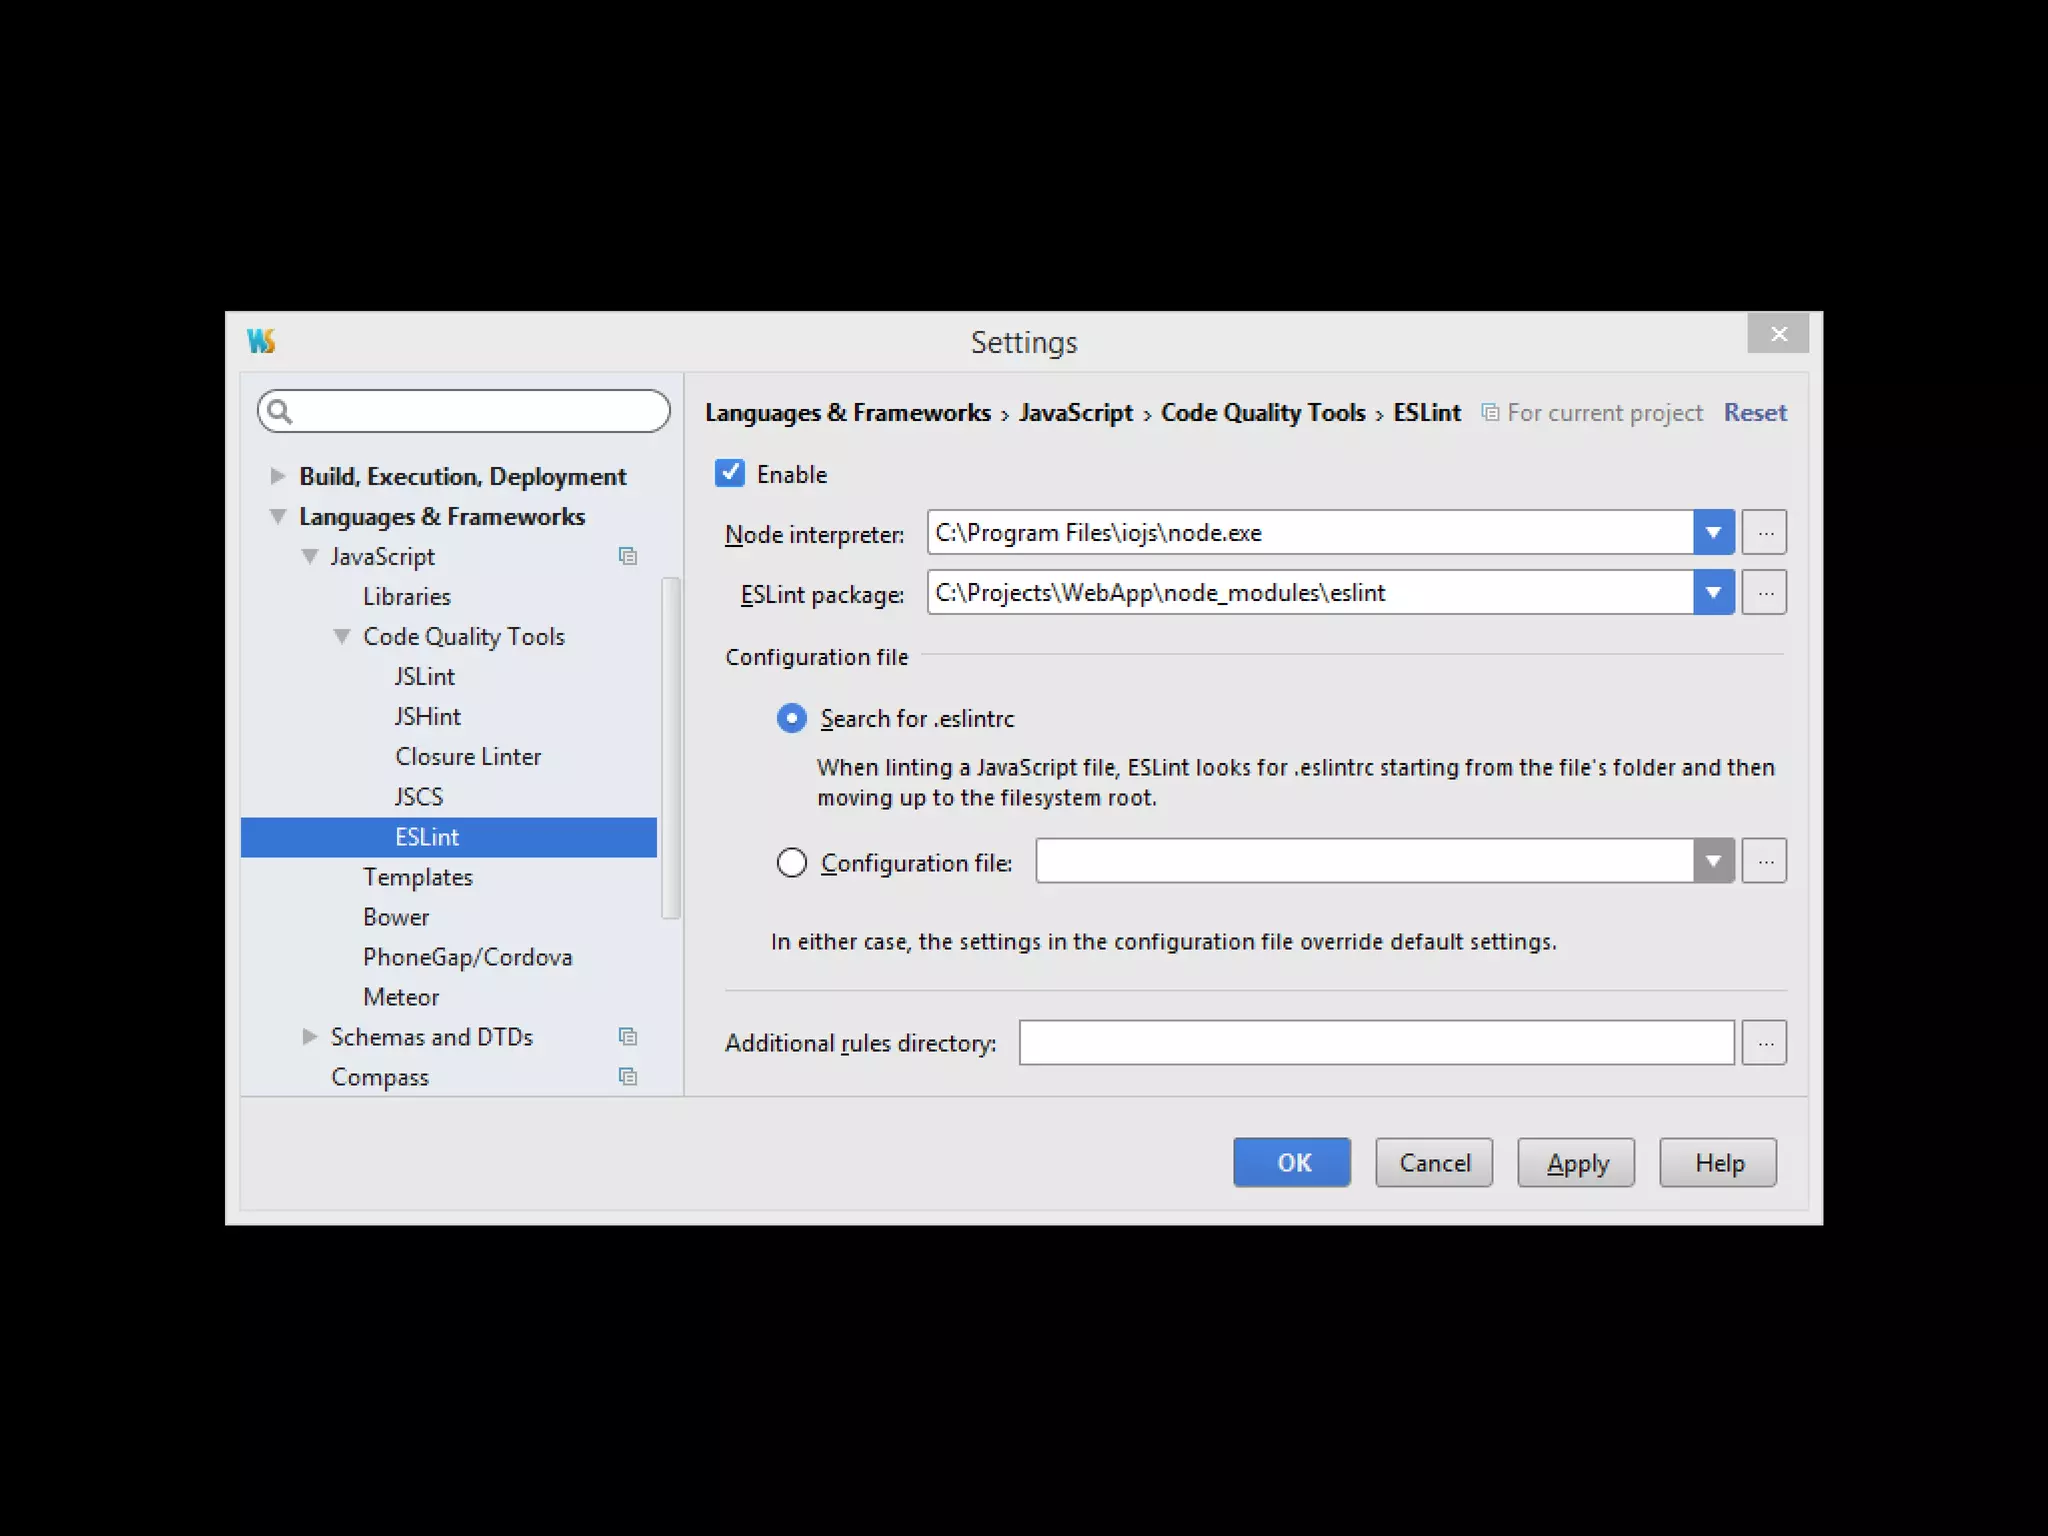Choose the Configuration file radio button

coord(791,862)
